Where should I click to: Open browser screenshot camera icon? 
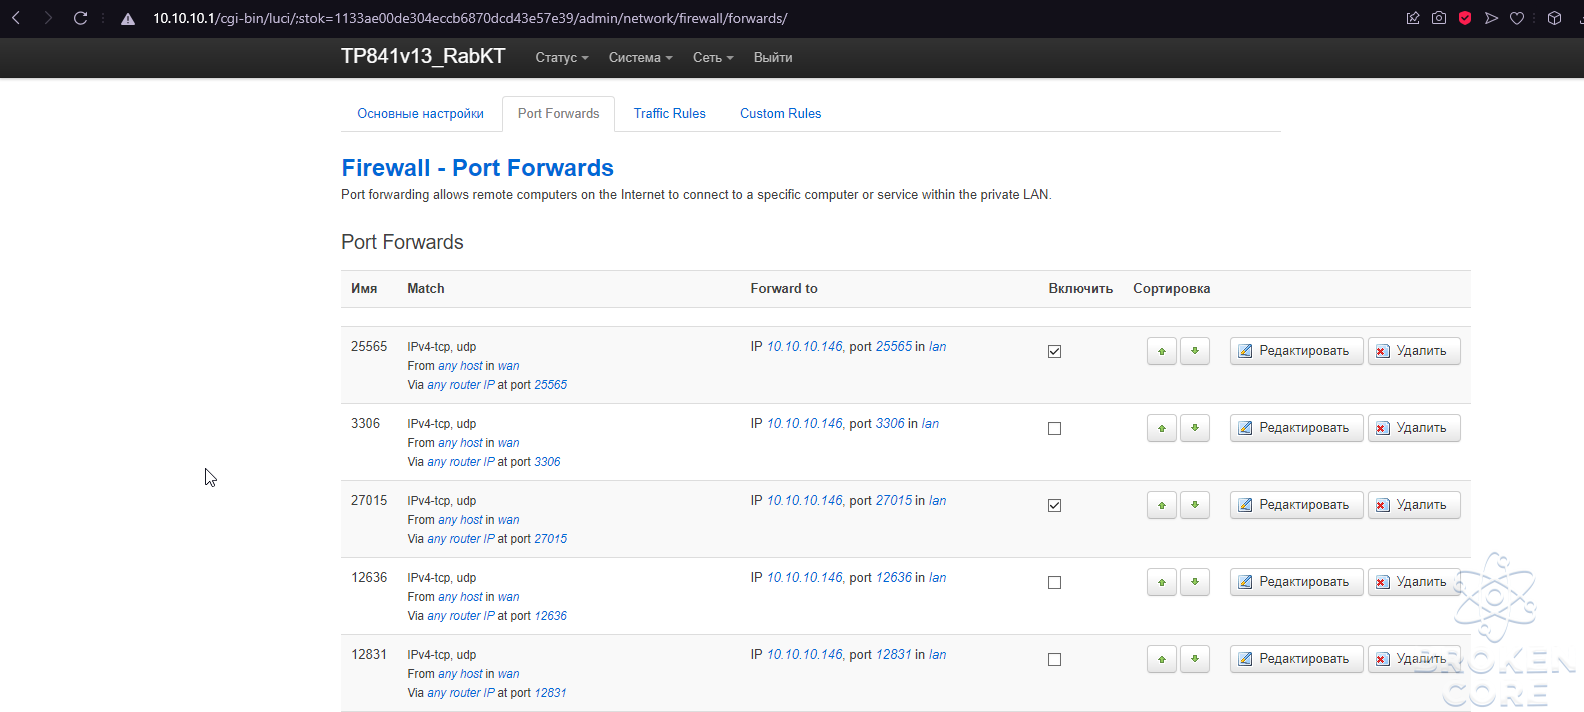1439,18
